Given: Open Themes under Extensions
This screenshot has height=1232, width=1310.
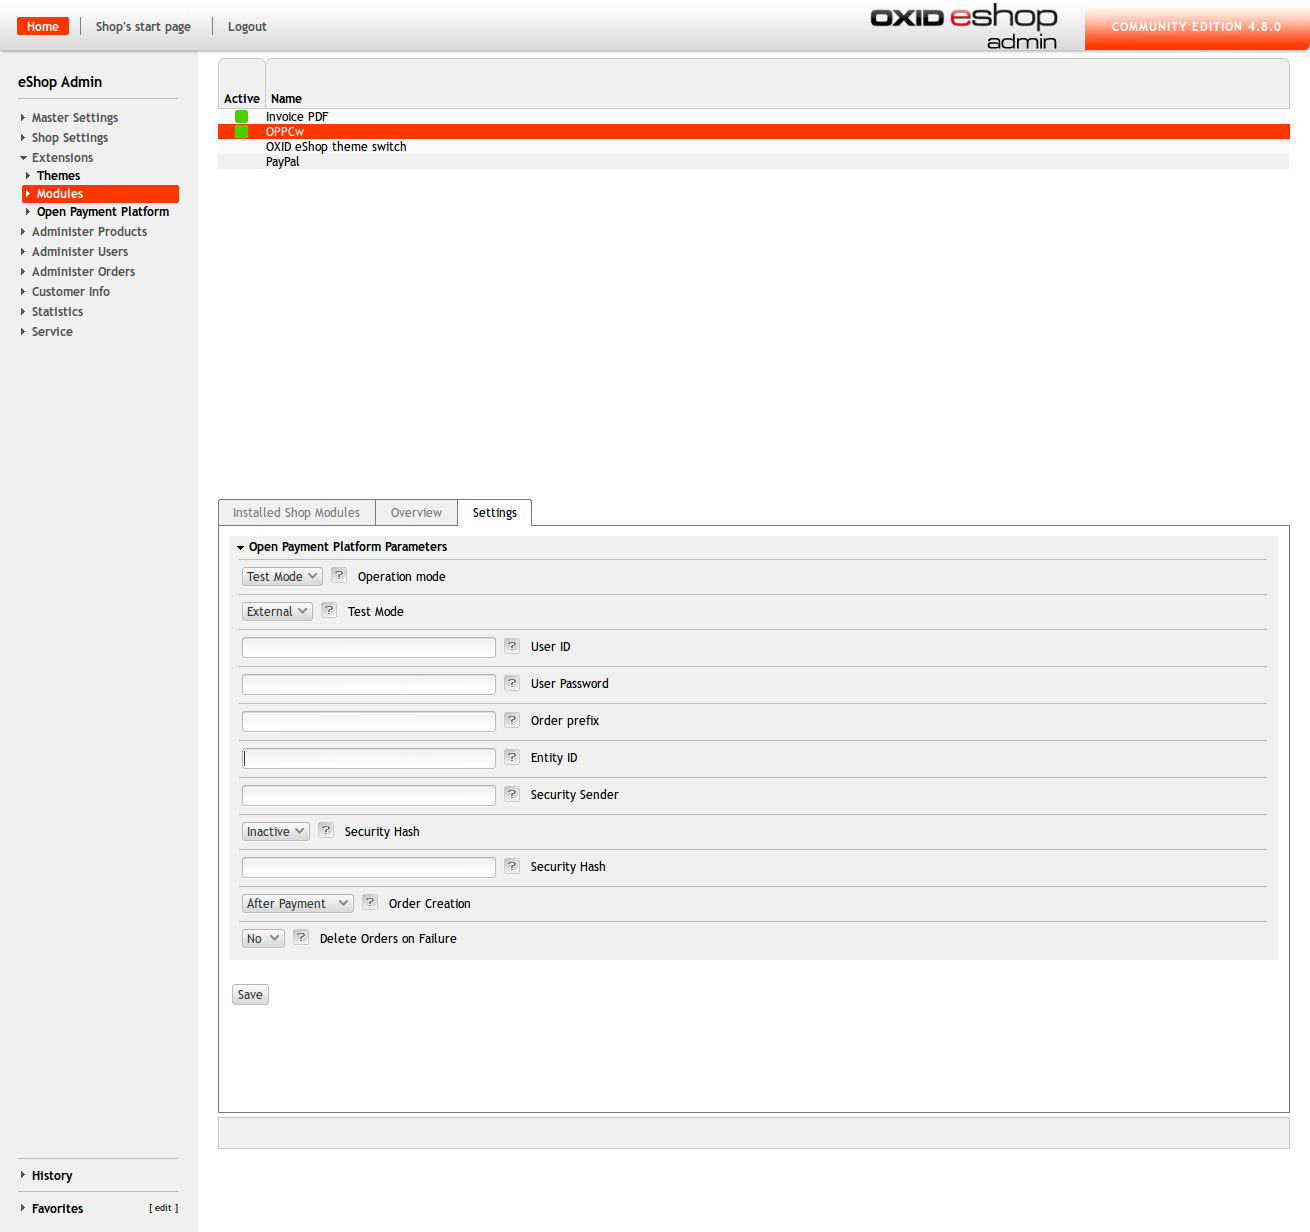Looking at the screenshot, I should pyautogui.click(x=58, y=176).
